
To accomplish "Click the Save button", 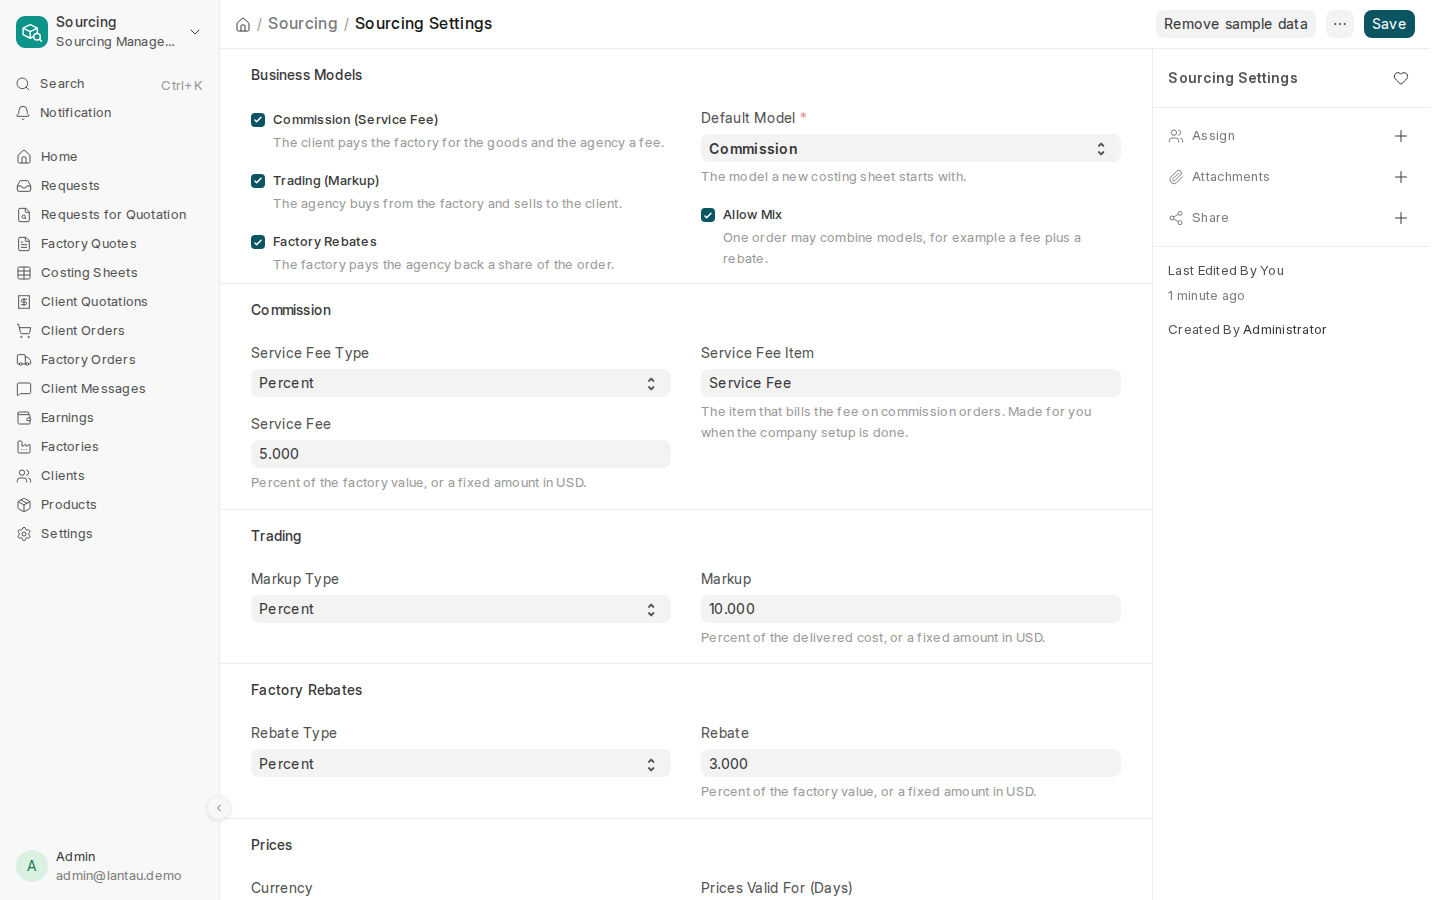I will click(1389, 24).
